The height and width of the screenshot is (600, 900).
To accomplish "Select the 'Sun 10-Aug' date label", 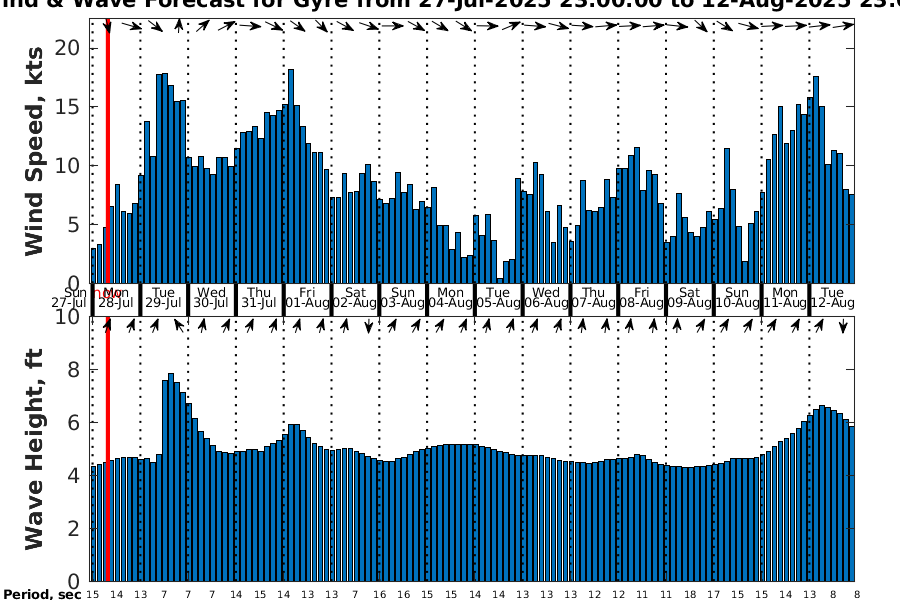I will click(x=736, y=298).
